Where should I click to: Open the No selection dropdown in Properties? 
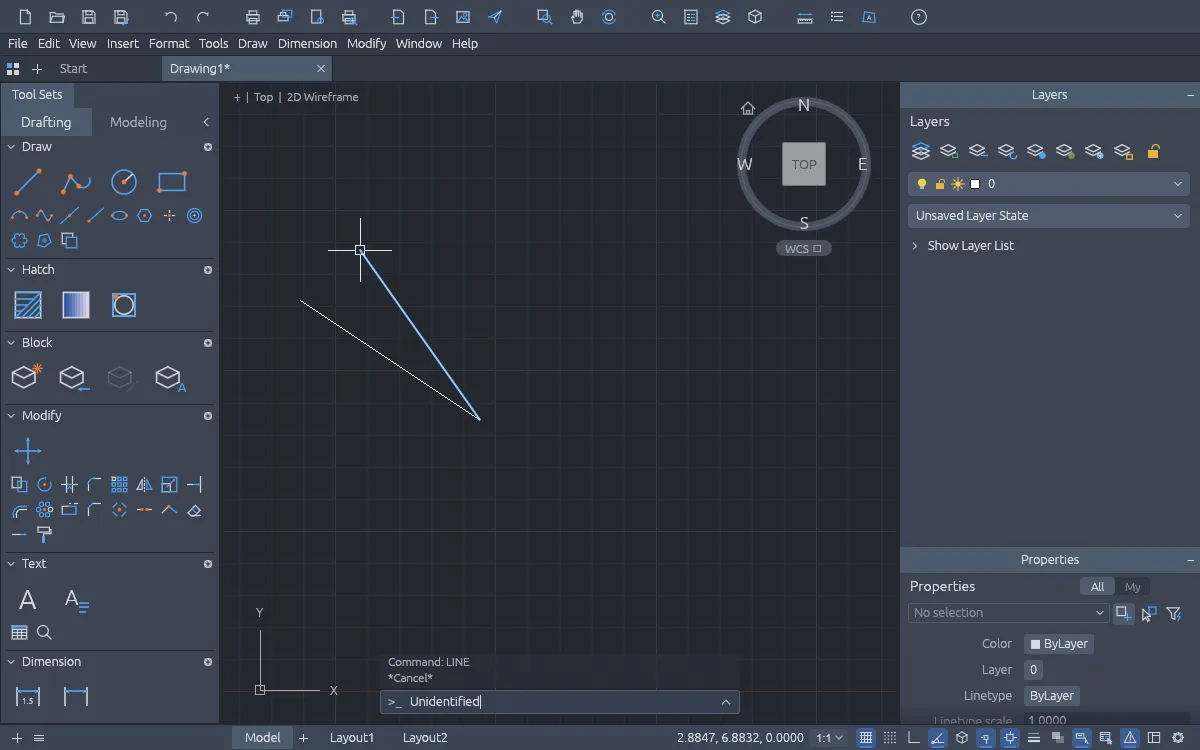(1009, 613)
